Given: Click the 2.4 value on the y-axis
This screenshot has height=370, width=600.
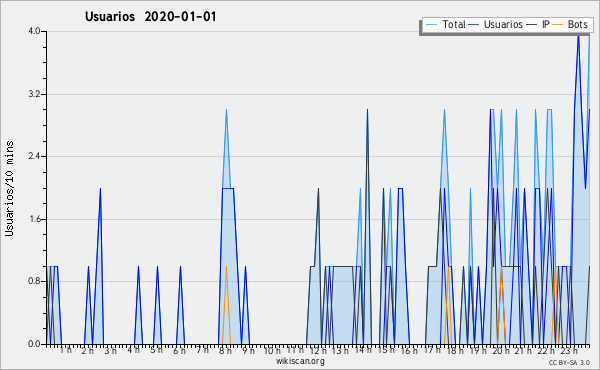Looking at the screenshot, I should click(34, 156).
